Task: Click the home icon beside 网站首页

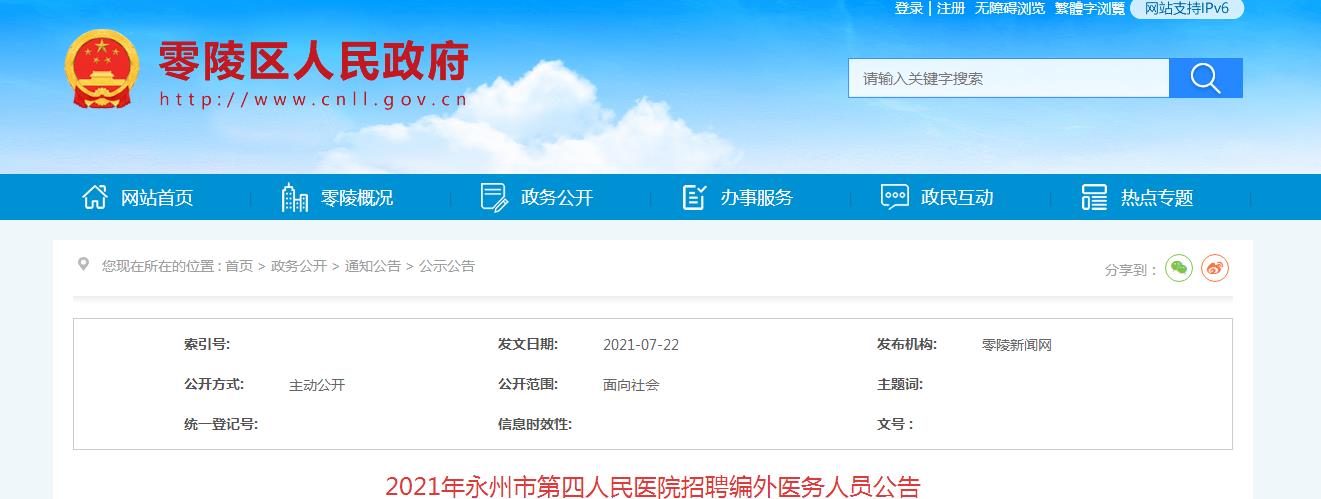Action: pyautogui.click(x=94, y=197)
